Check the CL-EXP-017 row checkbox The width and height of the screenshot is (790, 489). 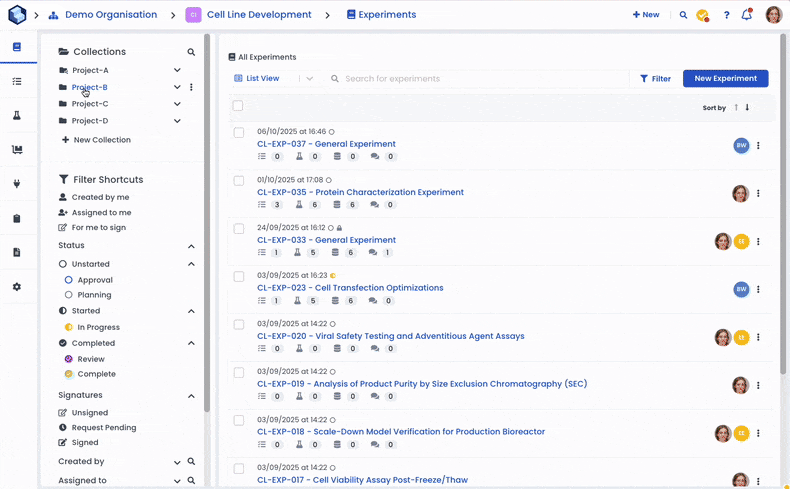[x=239, y=468]
